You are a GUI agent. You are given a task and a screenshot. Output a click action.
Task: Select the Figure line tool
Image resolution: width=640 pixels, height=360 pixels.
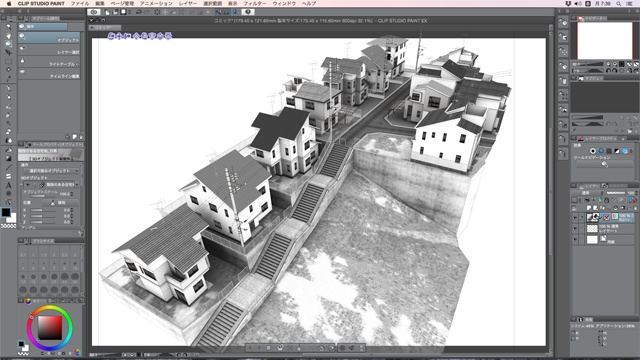[8, 167]
